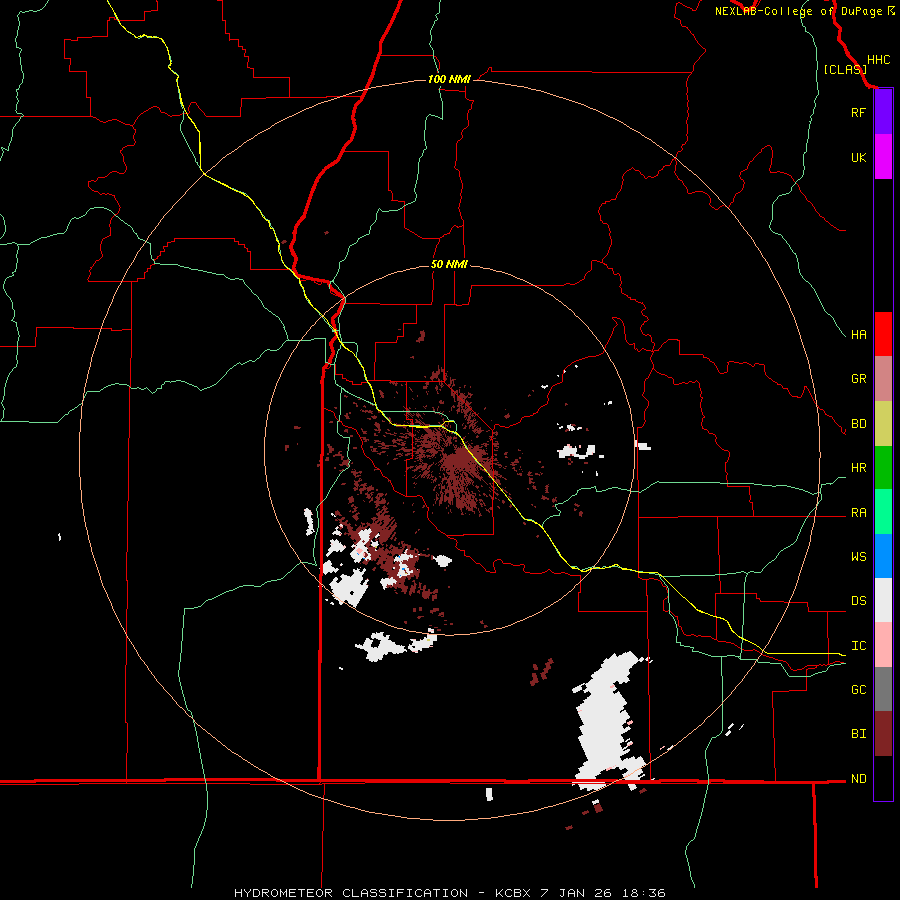Select the BD yellow legend swatch
The width and height of the screenshot is (900, 900).
pyautogui.click(x=883, y=424)
